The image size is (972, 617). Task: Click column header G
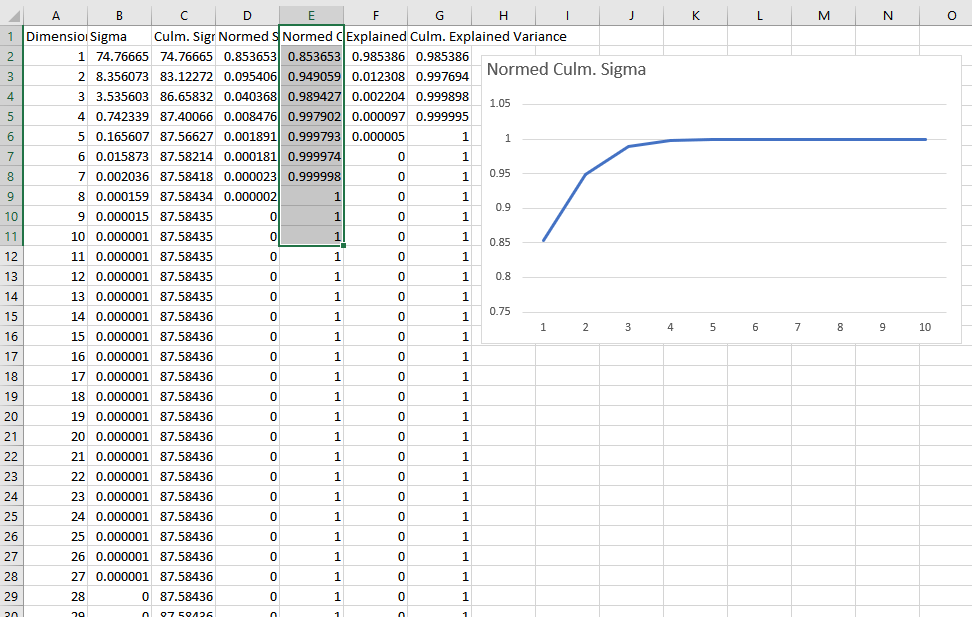pos(439,15)
